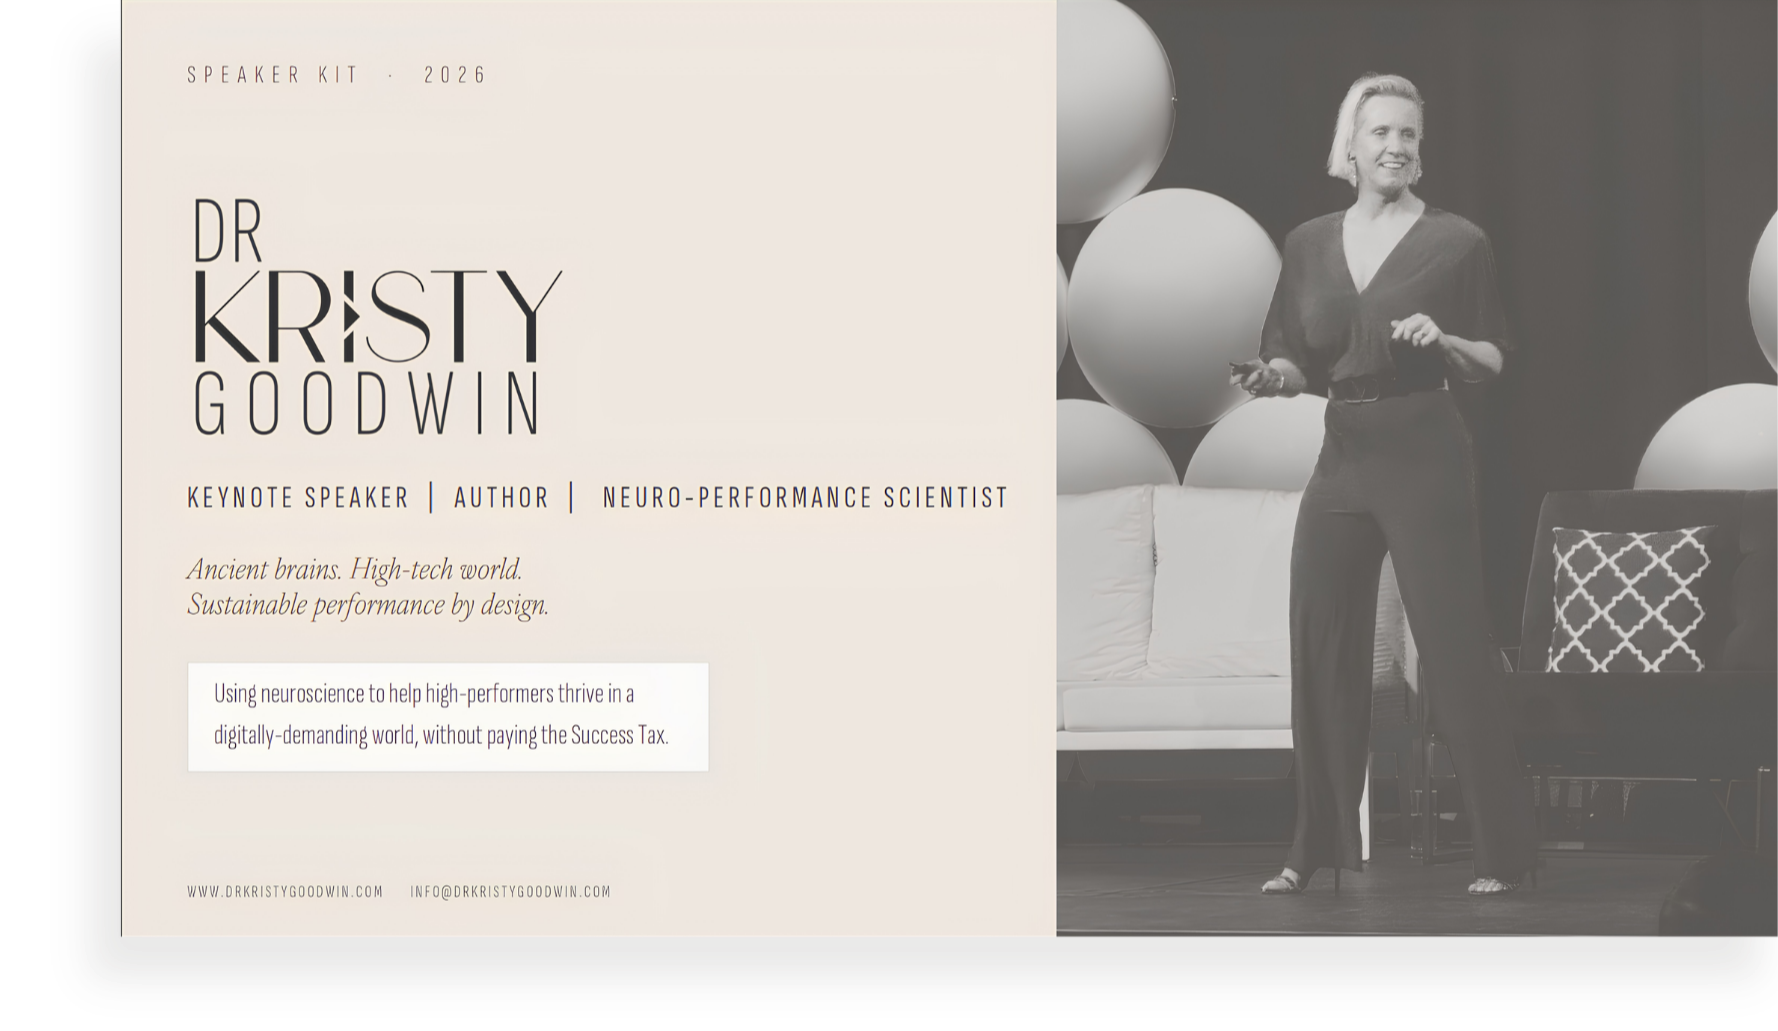Click the KEYNOTE SPEAKER label
The image size is (1778, 1031).
[x=298, y=497]
